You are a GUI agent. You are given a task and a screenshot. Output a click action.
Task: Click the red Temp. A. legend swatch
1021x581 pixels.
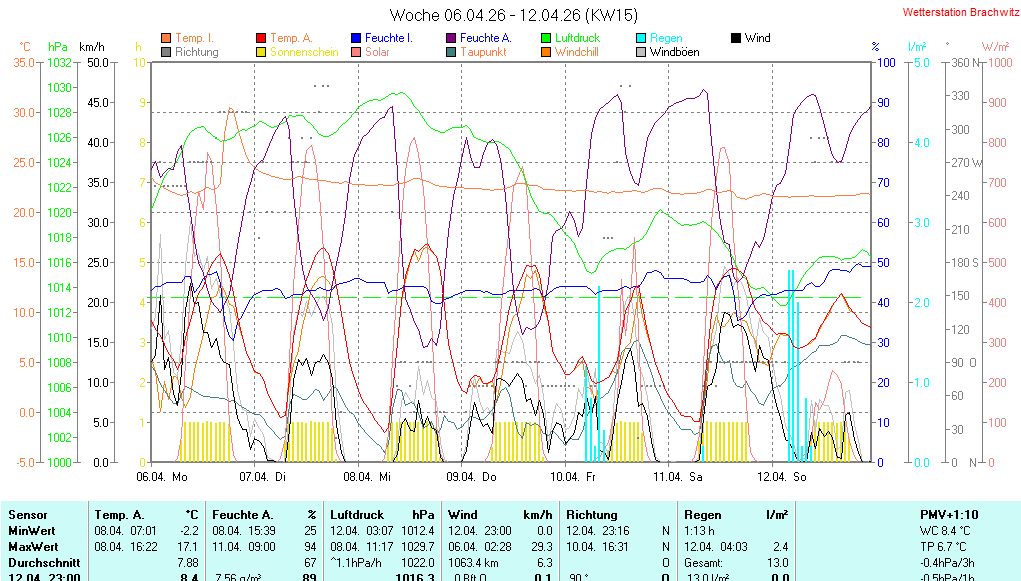[x=262, y=38]
